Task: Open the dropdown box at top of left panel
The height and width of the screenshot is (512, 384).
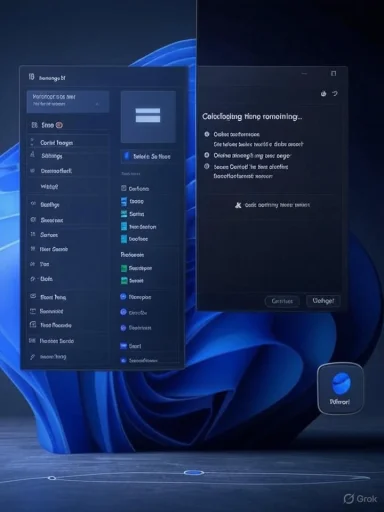Action: click(68, 101)
